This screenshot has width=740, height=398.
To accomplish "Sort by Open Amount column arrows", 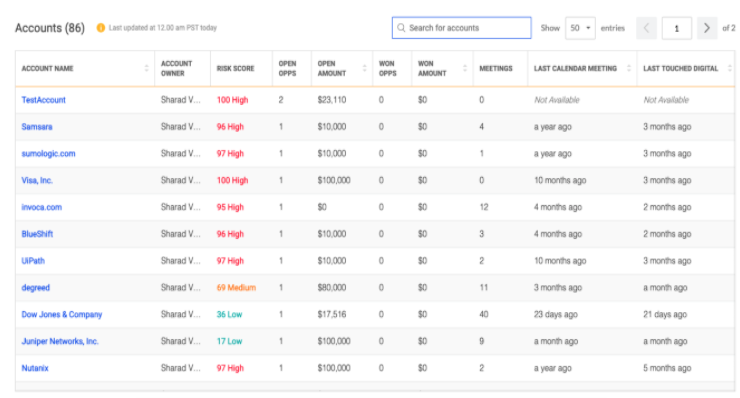I will (364, 68).
